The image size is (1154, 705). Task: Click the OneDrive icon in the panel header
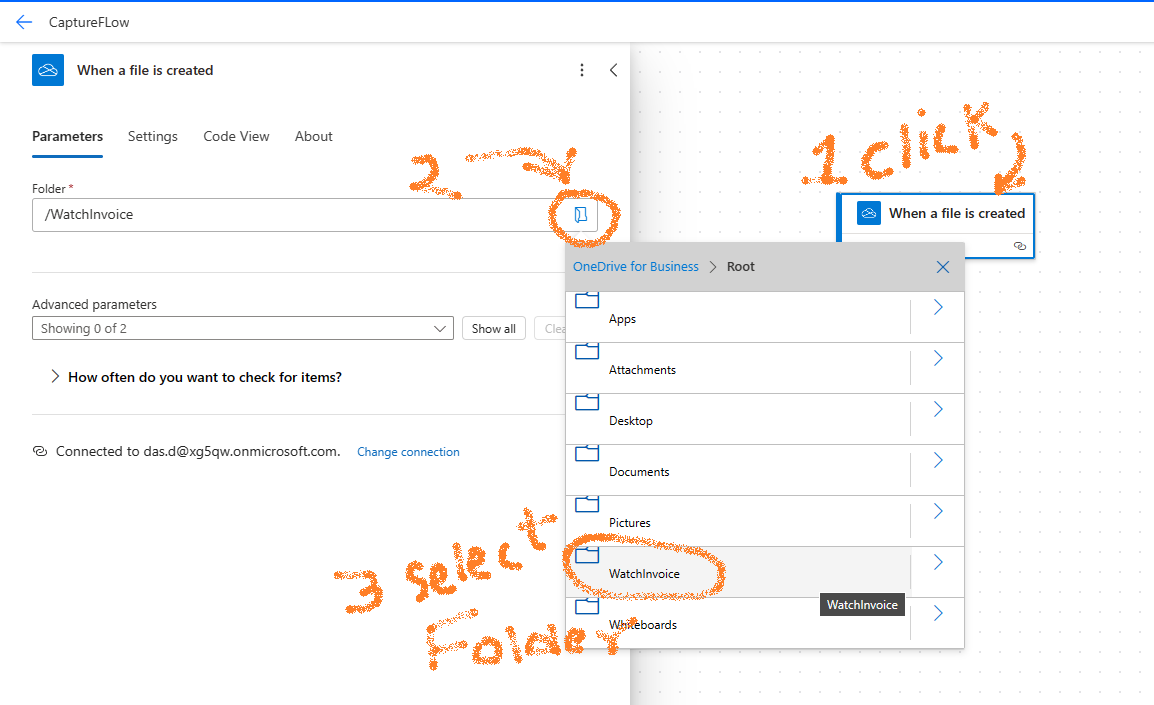click(x=48, y=70)
